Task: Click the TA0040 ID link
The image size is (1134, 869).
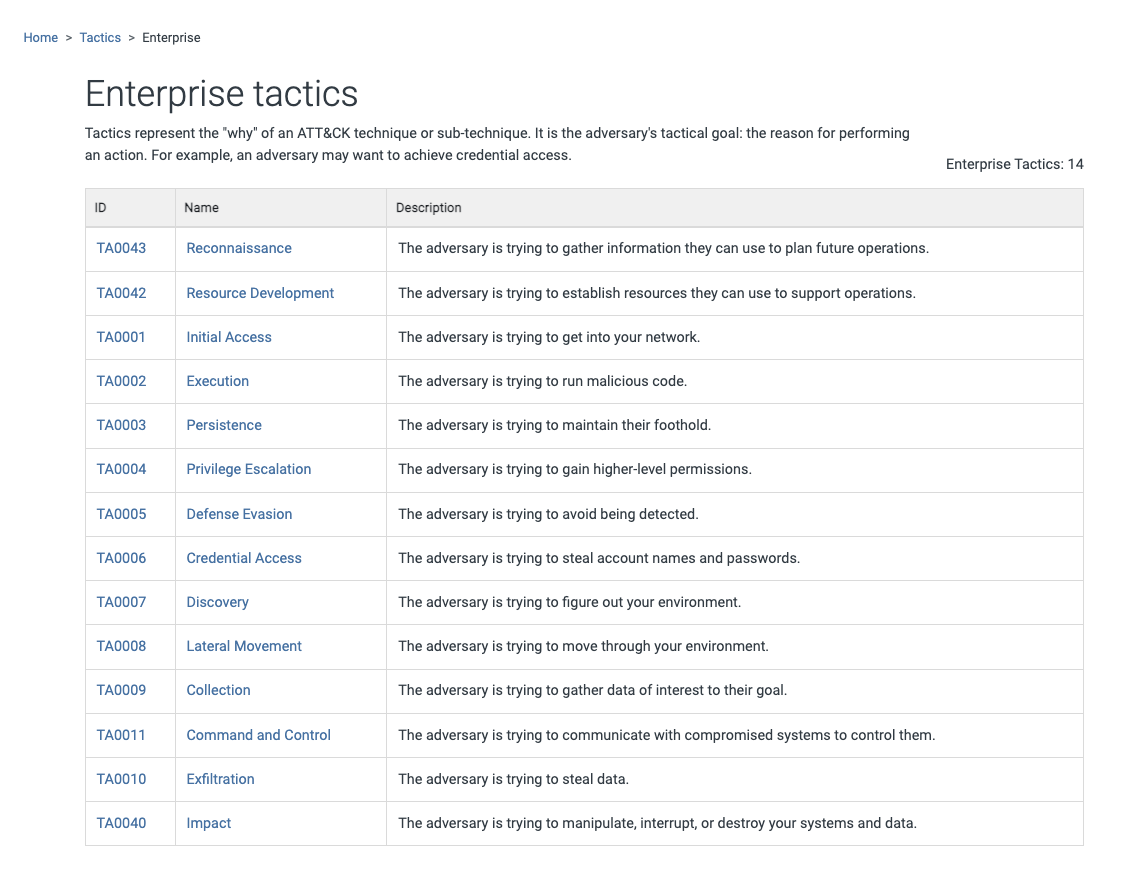Action: click(x=121, y=823)
